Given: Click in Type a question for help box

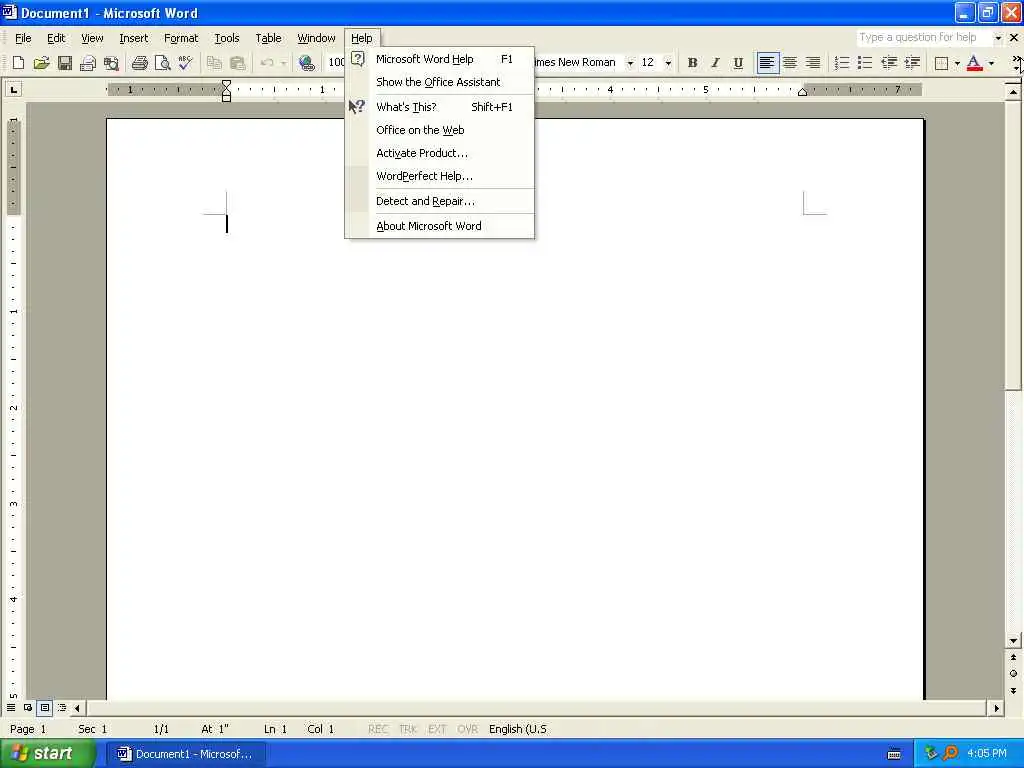Looking at the screenshot, I should pyautogui.click(x=924, y=38).
